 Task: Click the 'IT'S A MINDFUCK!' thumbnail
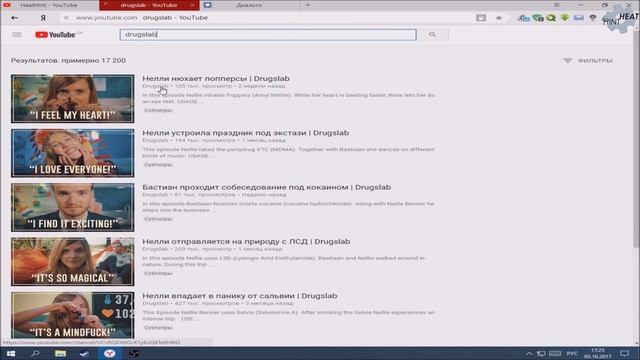[73, 315]
